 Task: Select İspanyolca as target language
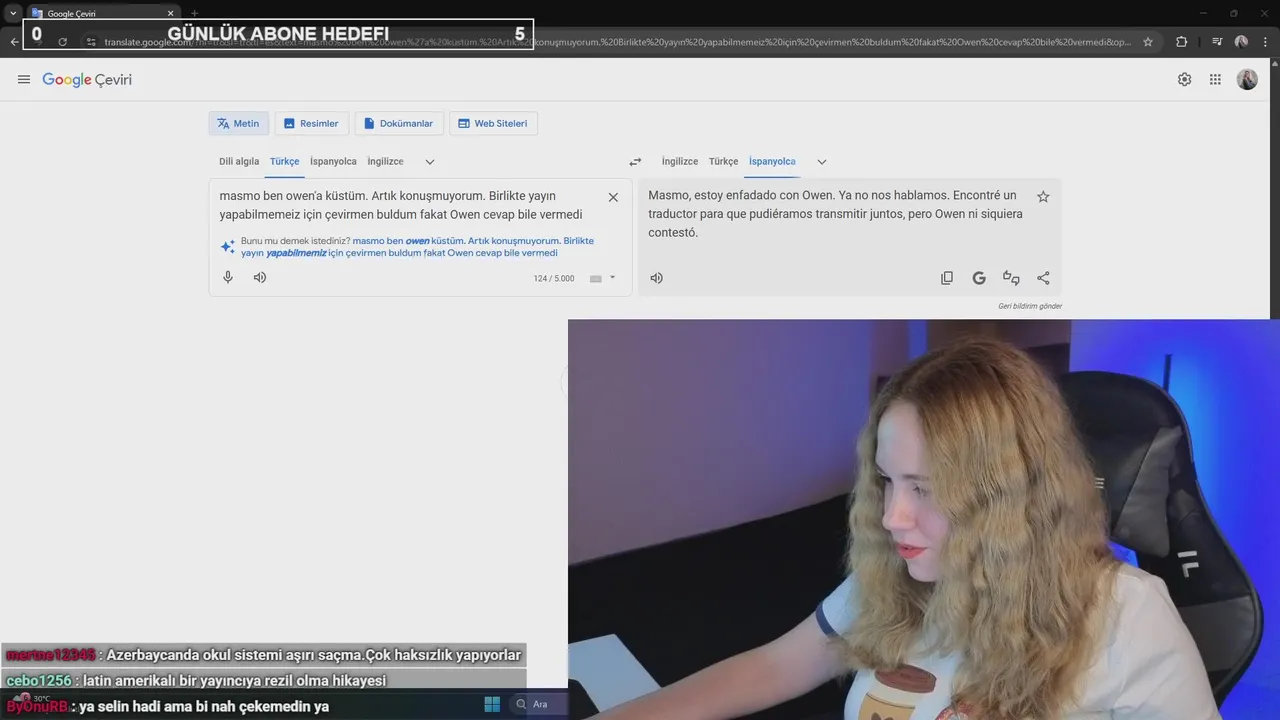pyautogui.click(x=772, y=161)
